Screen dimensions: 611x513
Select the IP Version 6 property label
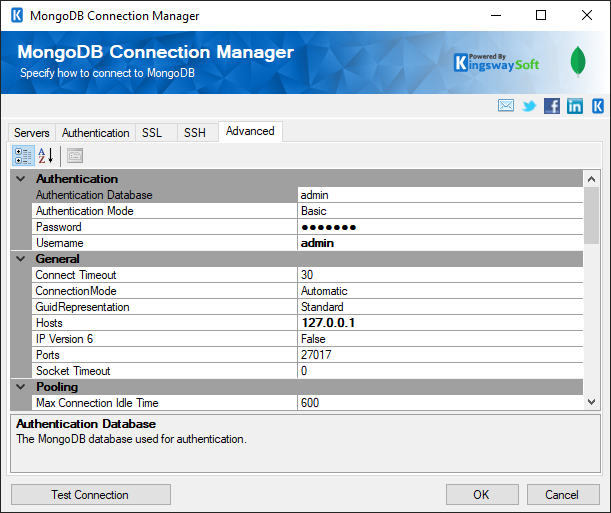tap(164, 338)
